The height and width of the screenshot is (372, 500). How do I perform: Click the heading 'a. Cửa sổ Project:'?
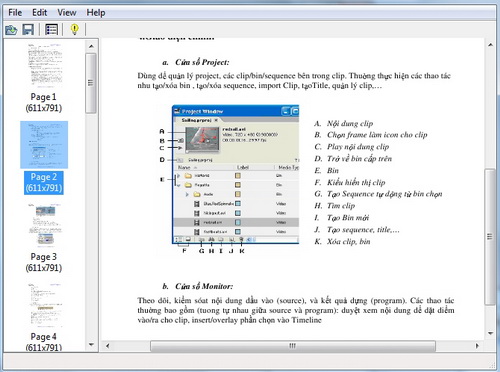coord(196,62)
